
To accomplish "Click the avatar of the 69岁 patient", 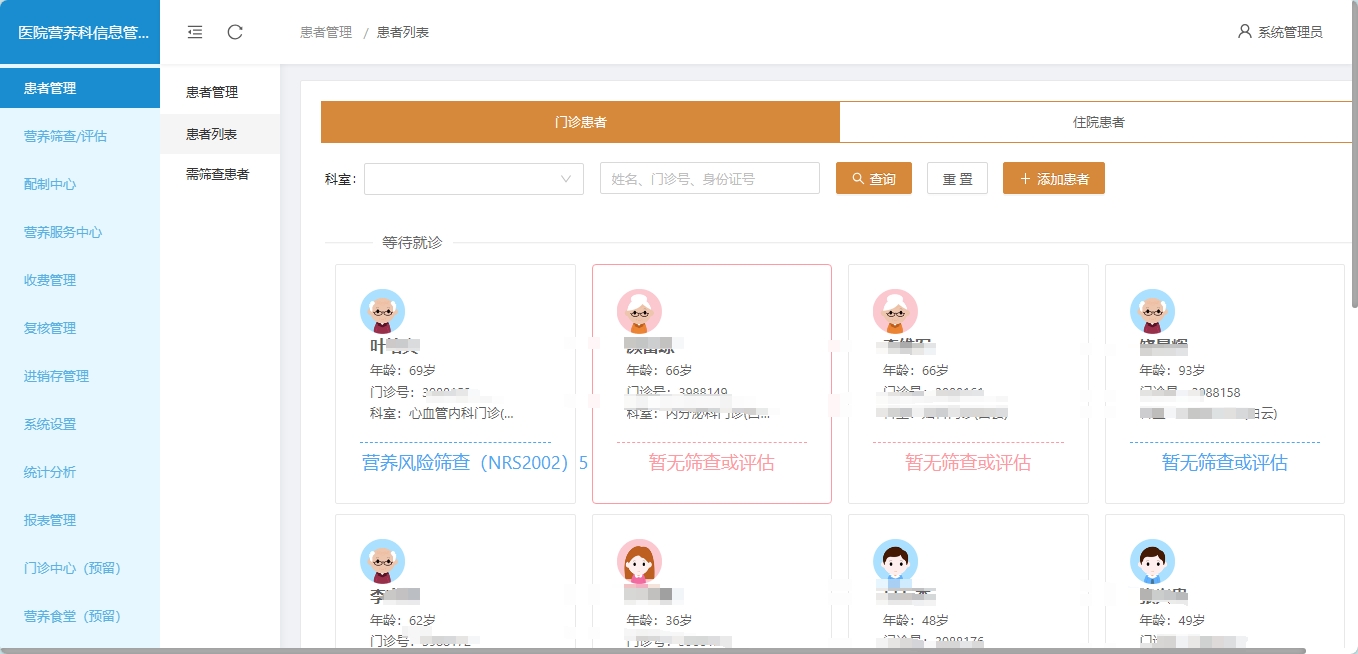I will tap(382, 311).
